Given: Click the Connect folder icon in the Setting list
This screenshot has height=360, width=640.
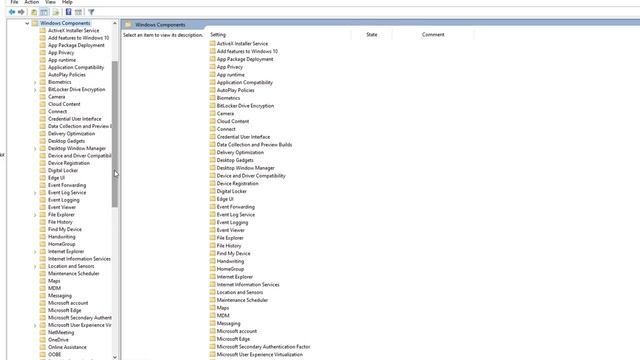Looking at the screenshot, I should [x=212, y=129].
